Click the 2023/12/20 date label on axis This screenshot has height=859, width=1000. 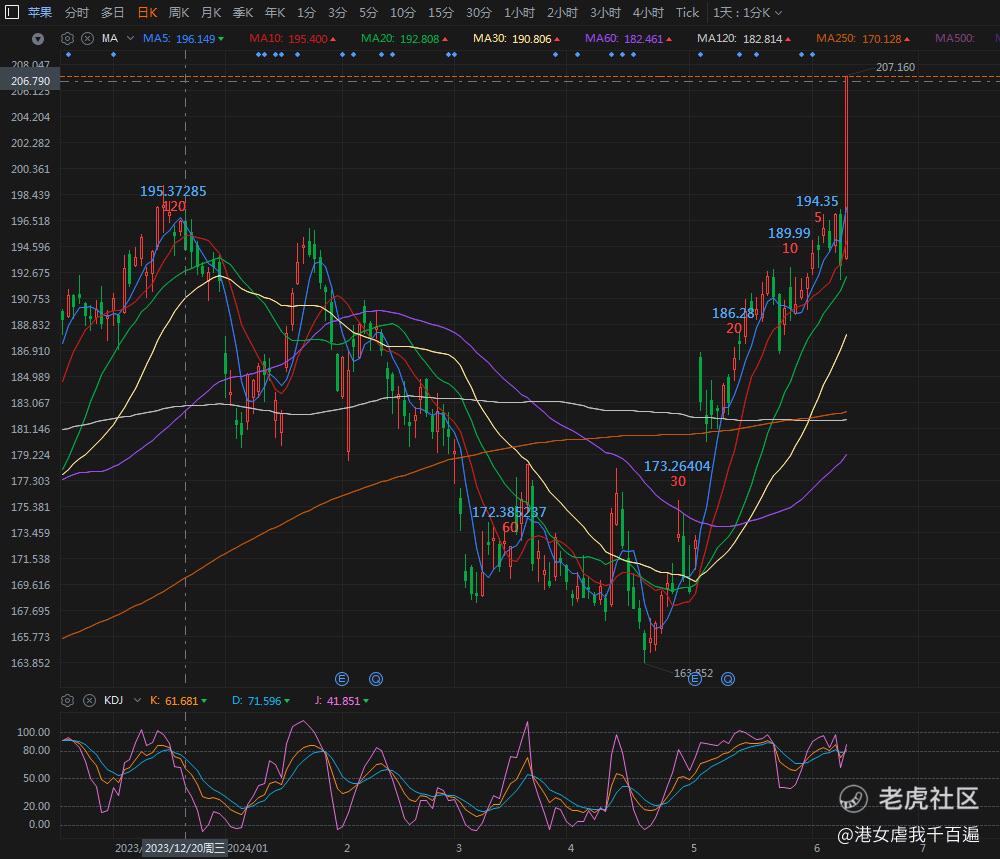pos(184,848)
